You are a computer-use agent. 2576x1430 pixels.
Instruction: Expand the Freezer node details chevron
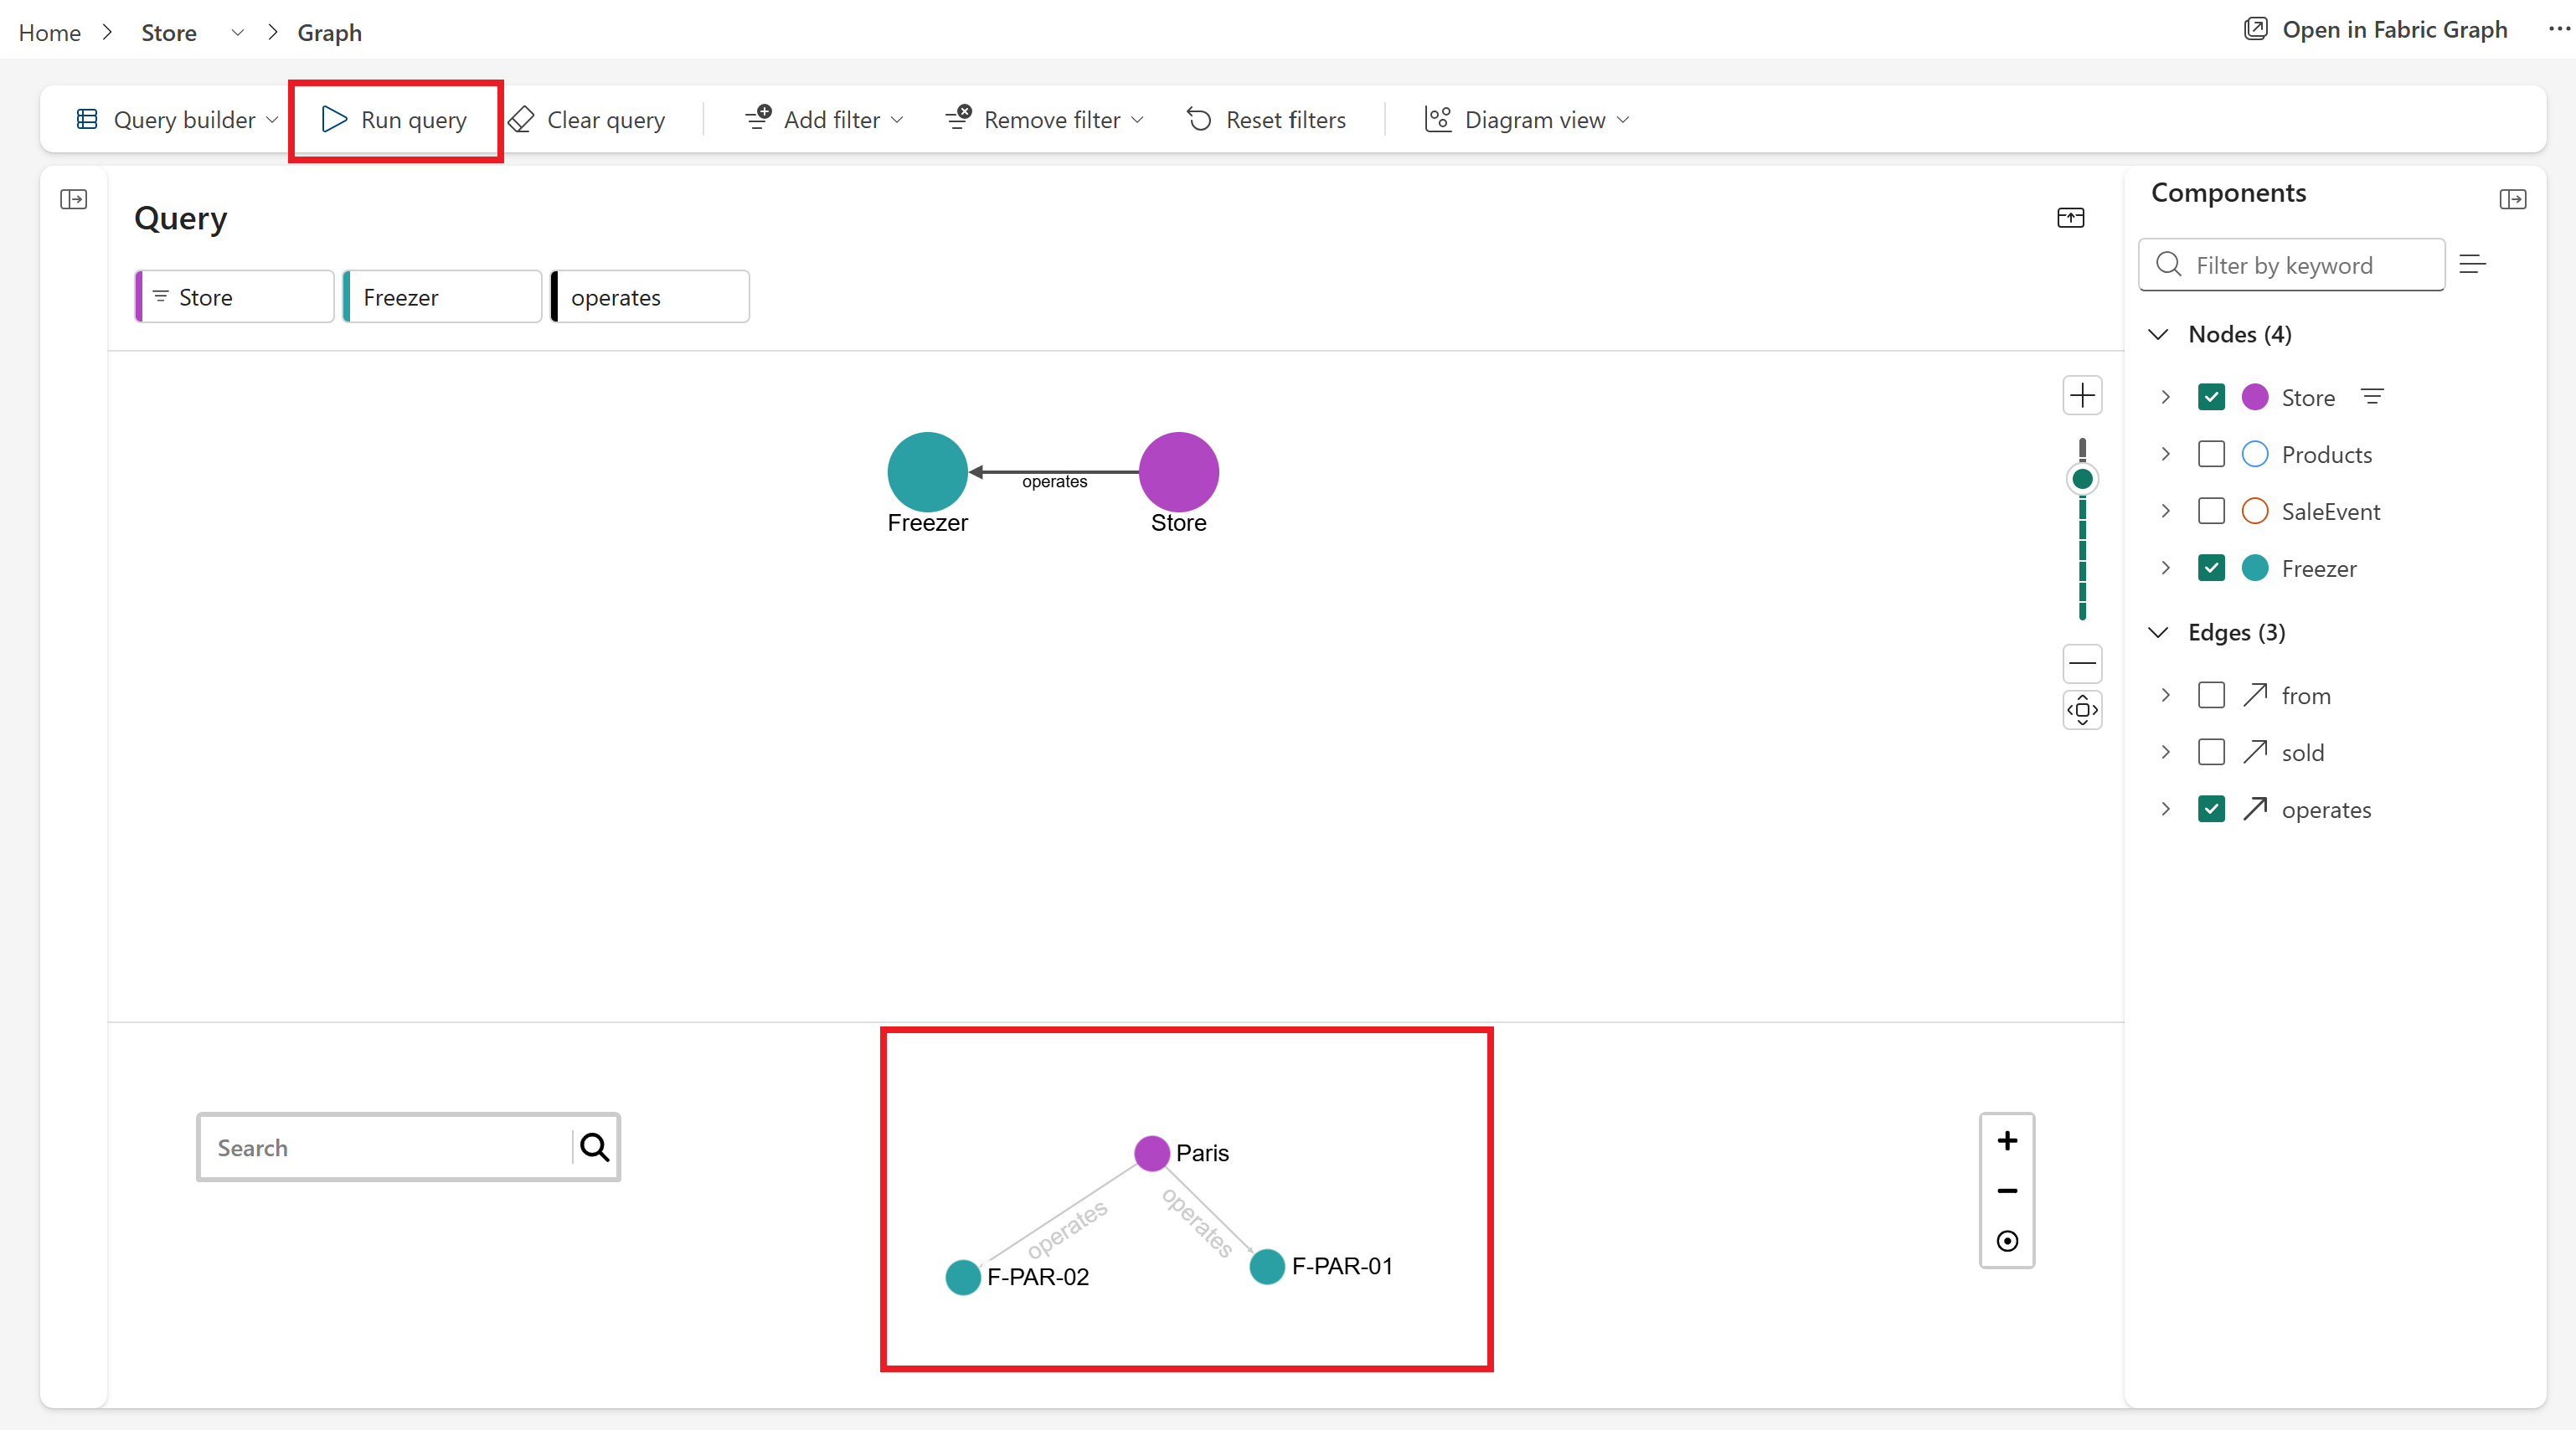tap(2166, 568)
